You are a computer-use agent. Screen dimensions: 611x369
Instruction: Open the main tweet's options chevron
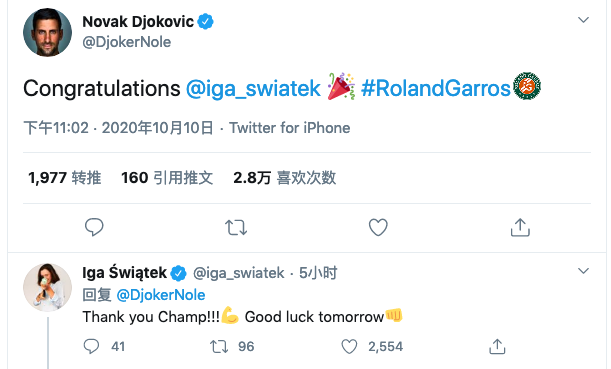click(x=583, y=20)
